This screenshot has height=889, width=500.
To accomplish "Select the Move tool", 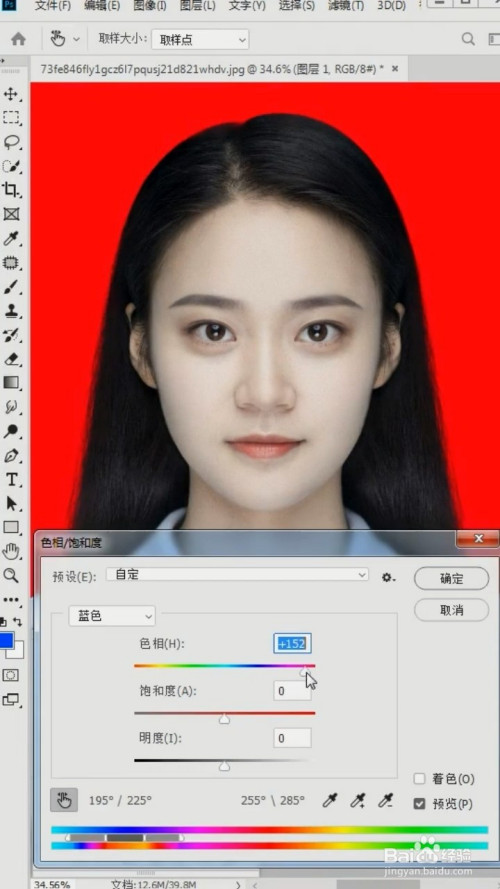I will click(x=11, y=94).
